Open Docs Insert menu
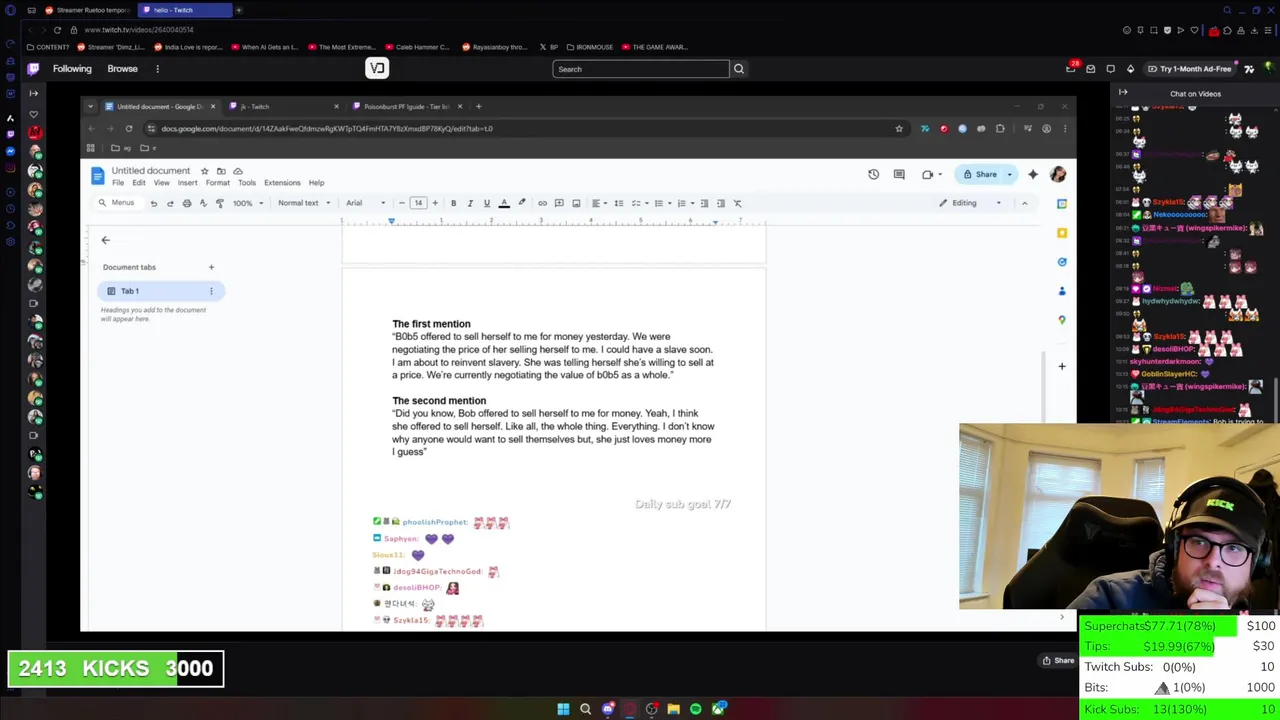Image resolution: width=1280 pixels, height=720 pixels. 187,183
